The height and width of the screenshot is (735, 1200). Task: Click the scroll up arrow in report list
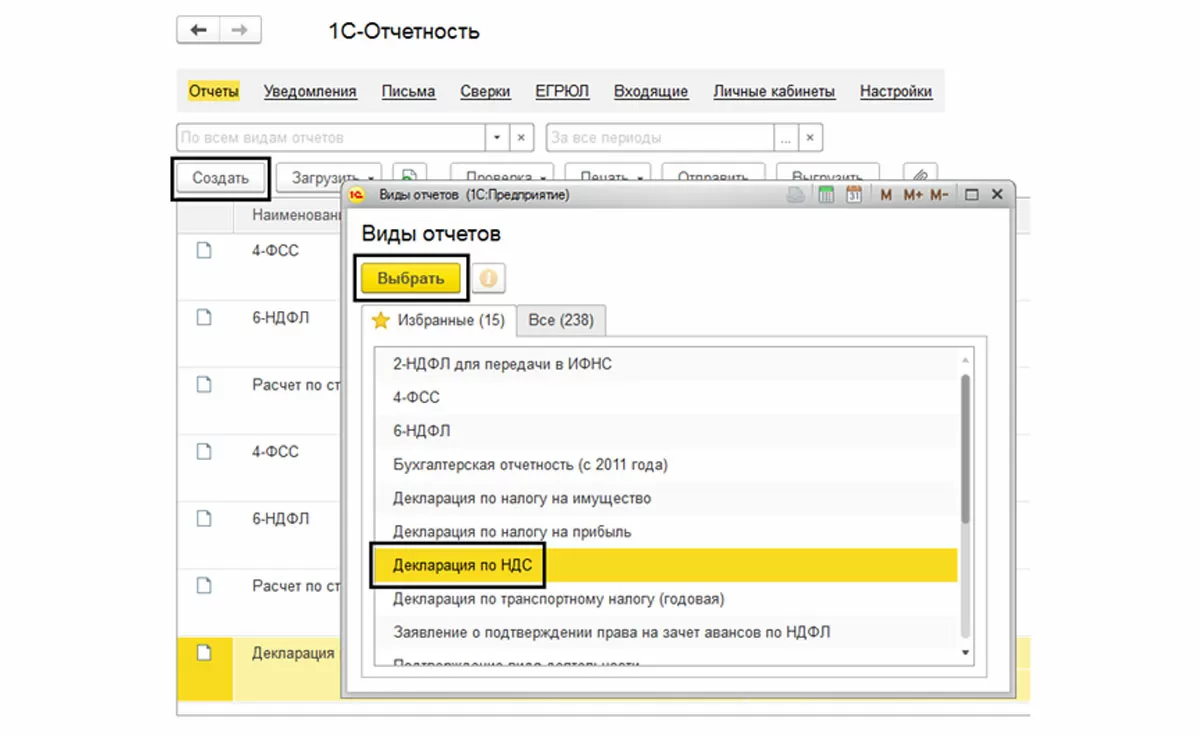click(965, 361)
